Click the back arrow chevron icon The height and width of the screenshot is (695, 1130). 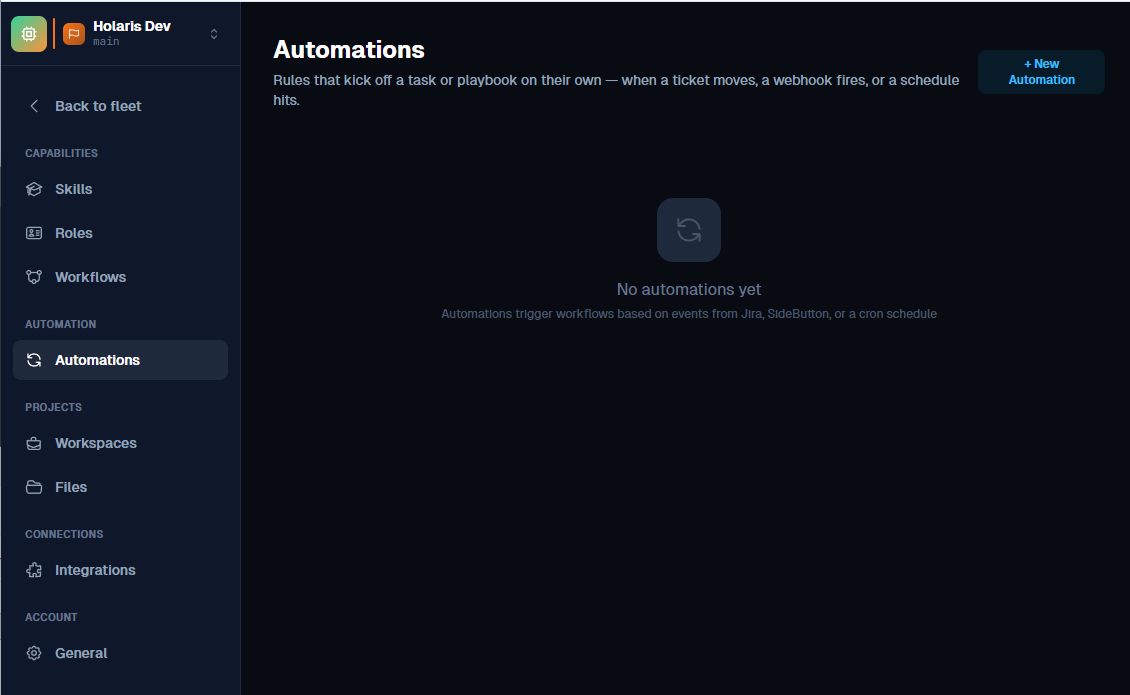[x=34, y=106]
